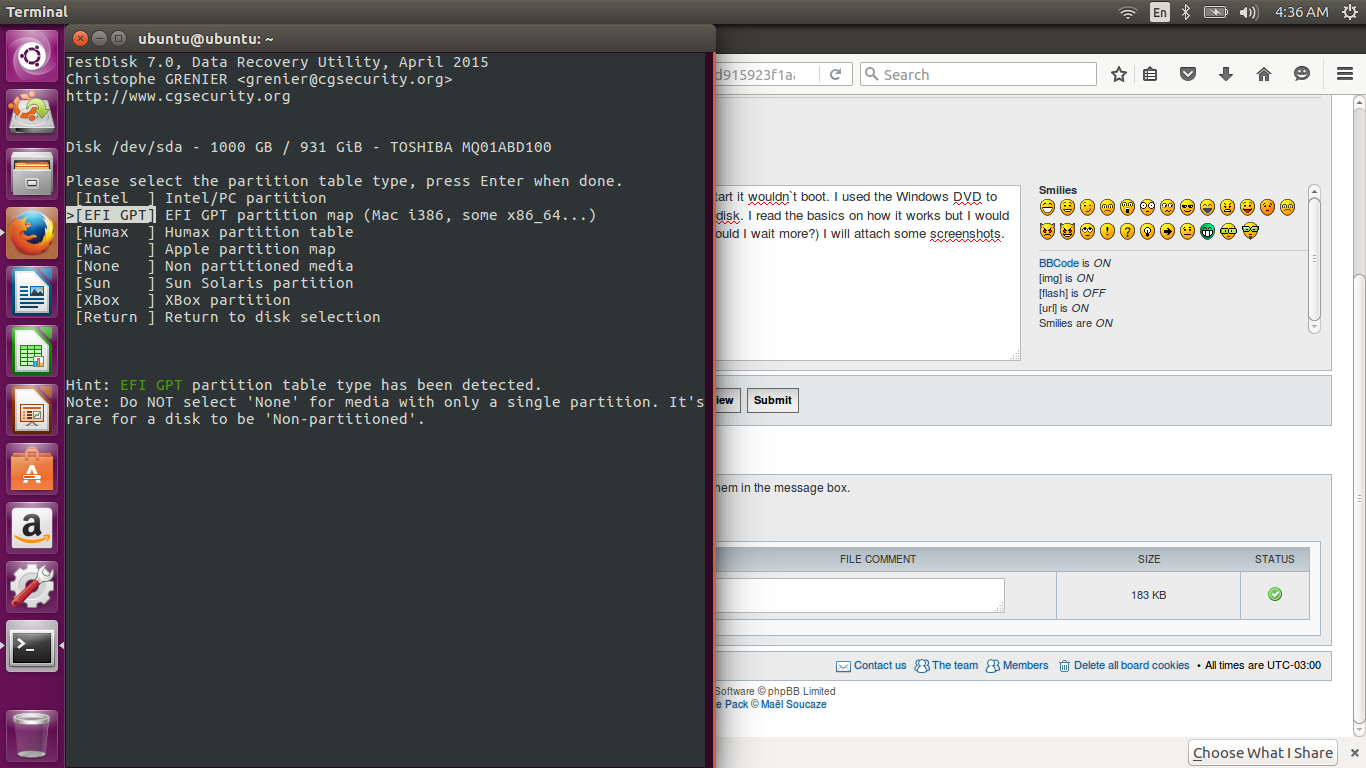
Task: Show bookmarks list icon in Firefox
Action: tap(1150, 74)
